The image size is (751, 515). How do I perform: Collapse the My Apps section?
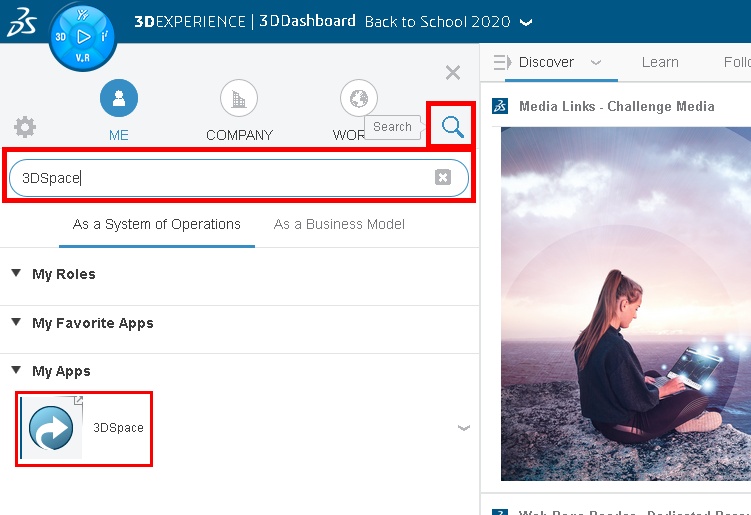tap(16, 370)
